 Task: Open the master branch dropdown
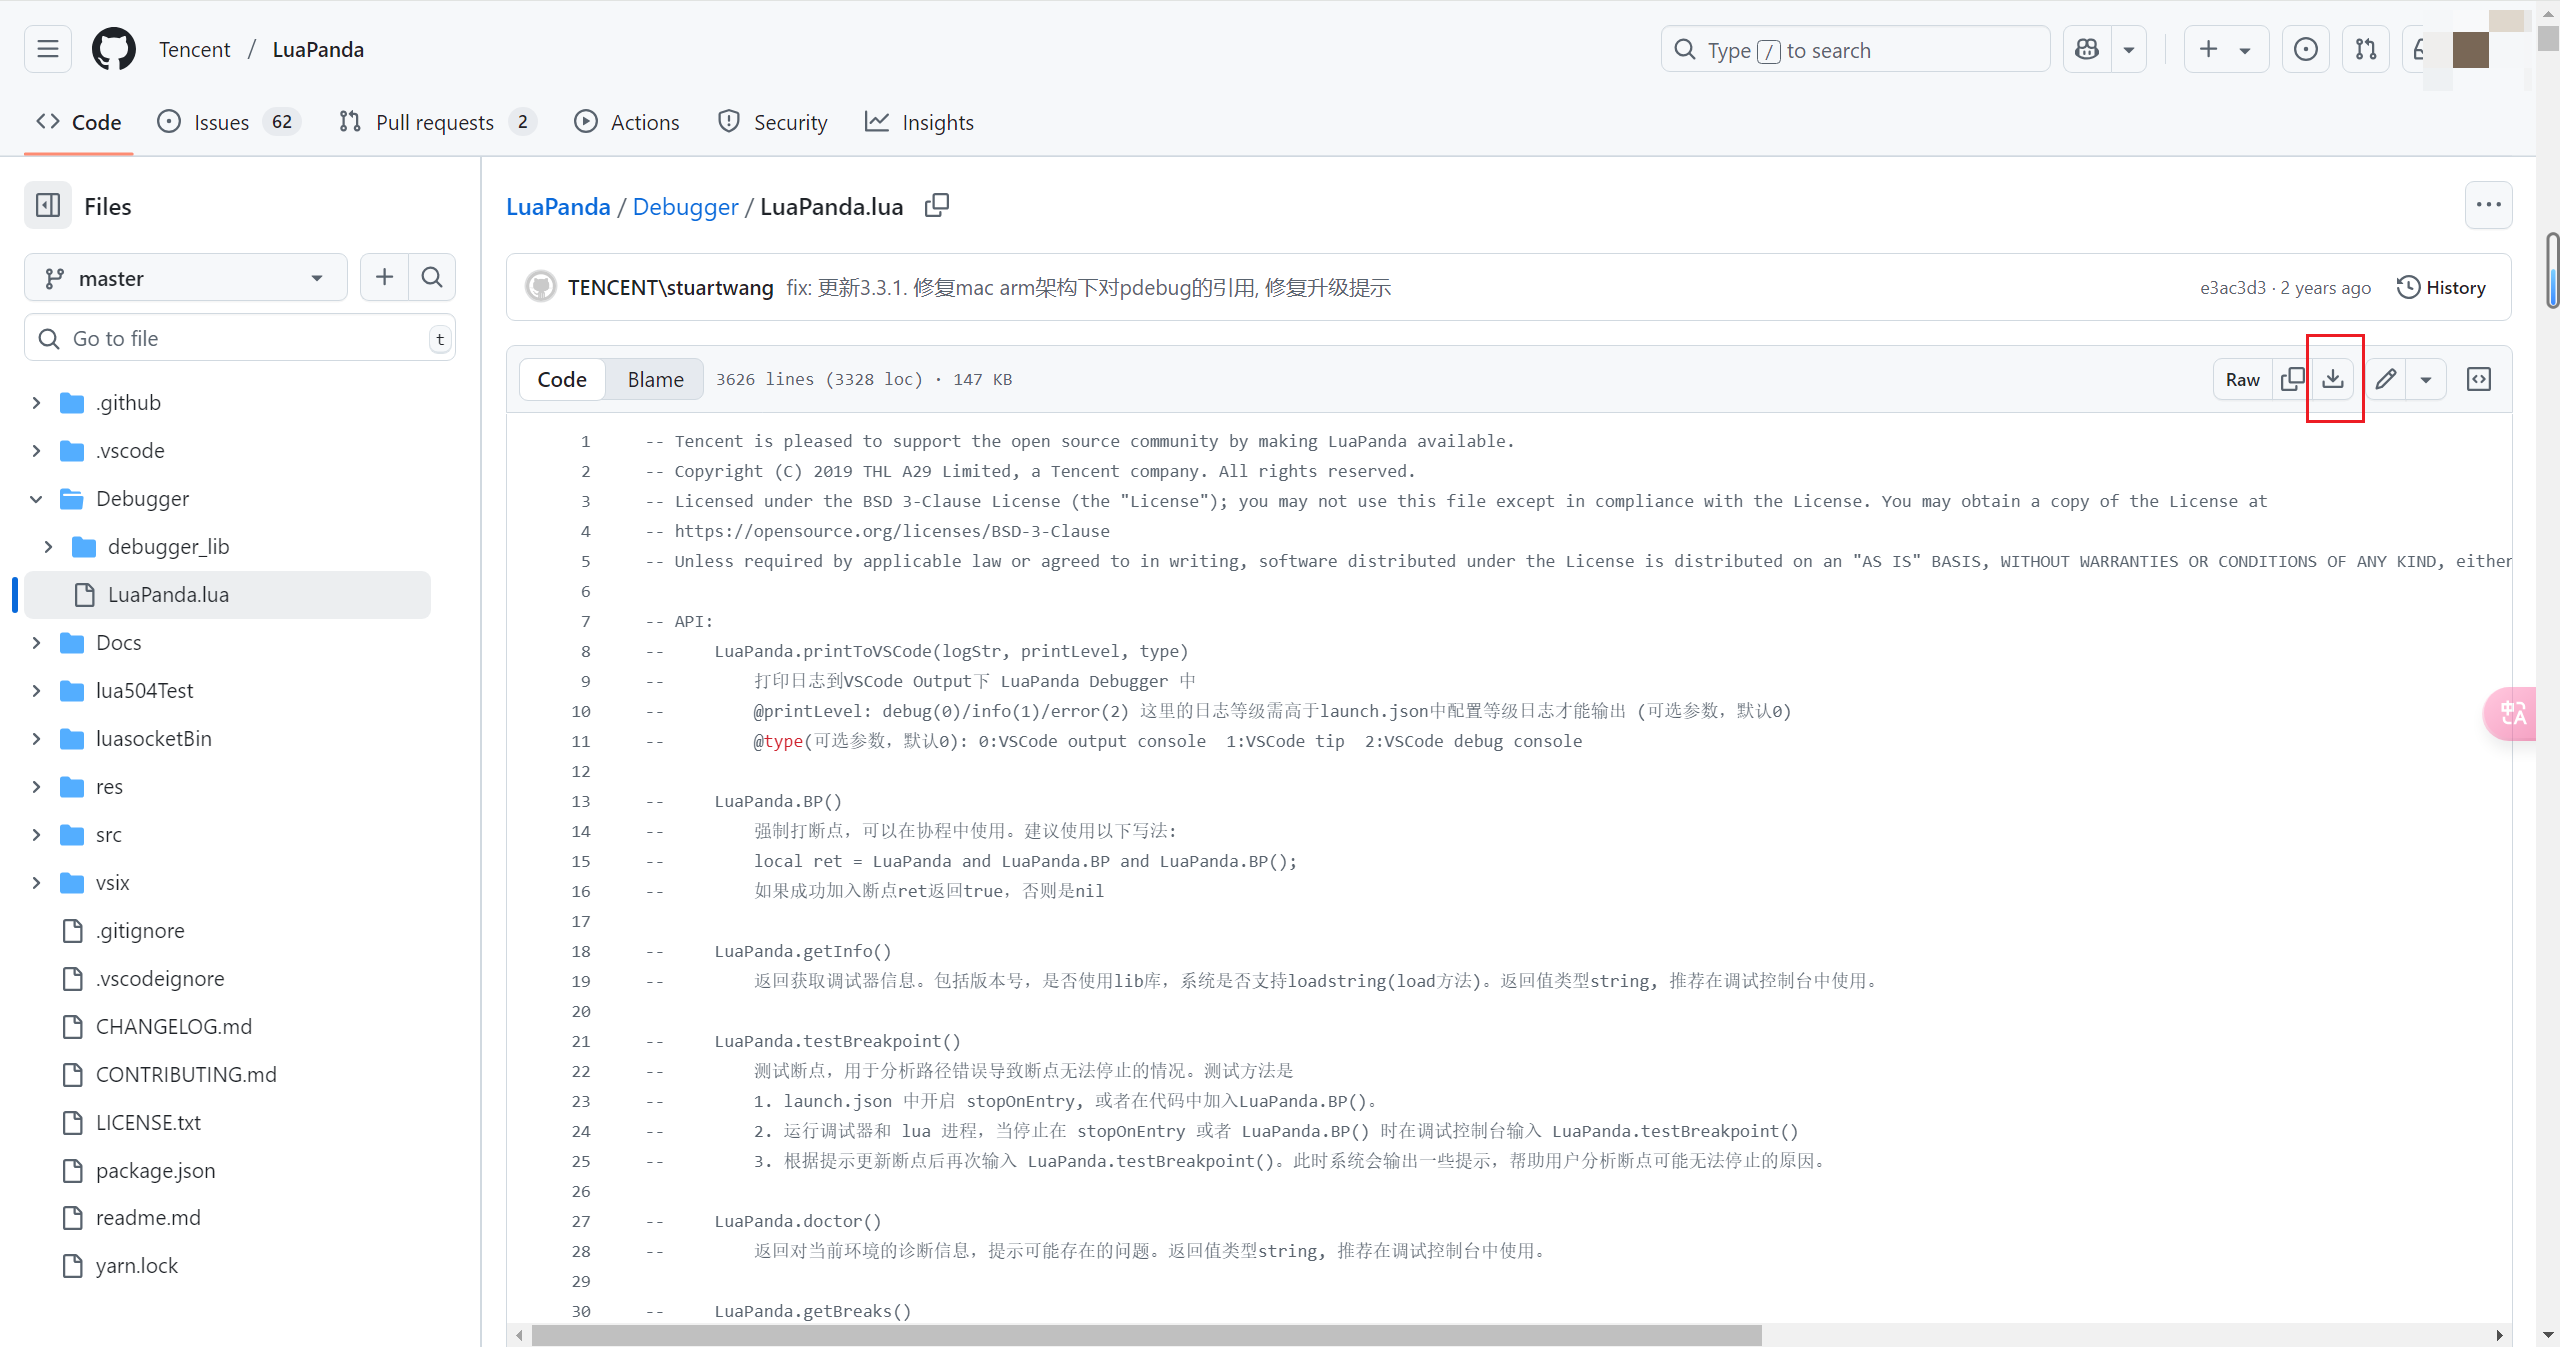click(x=185, y=277)
